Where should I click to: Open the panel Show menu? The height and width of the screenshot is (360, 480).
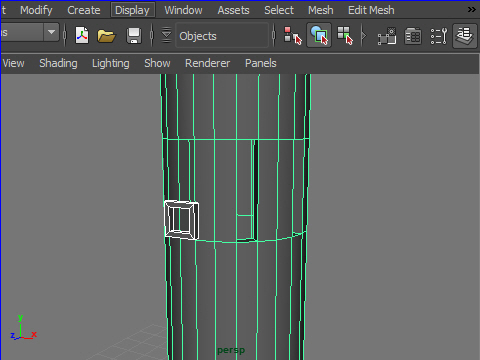(x=157, y=63)
